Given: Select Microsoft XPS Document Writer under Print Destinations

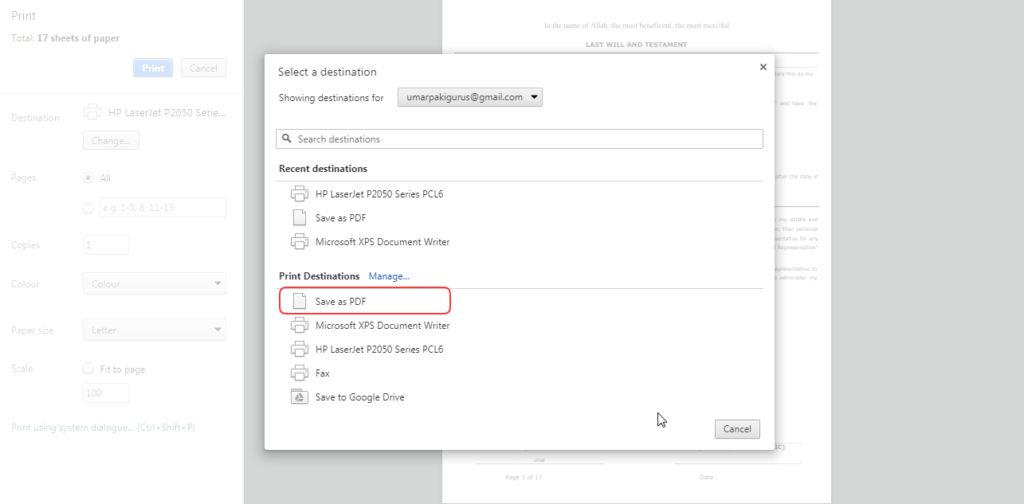Looking at the screenshot, I should tap(382, 325).
